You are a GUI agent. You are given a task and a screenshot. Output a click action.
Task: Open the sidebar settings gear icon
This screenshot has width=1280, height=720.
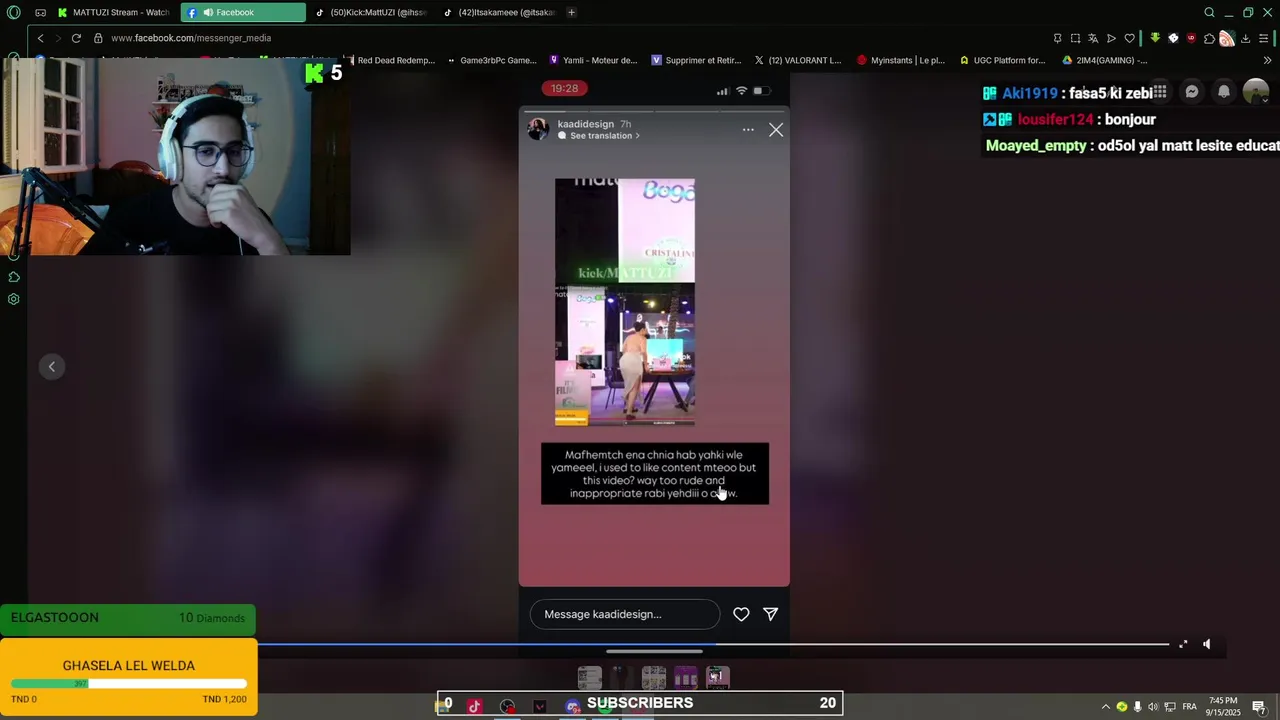pos(14,299)
